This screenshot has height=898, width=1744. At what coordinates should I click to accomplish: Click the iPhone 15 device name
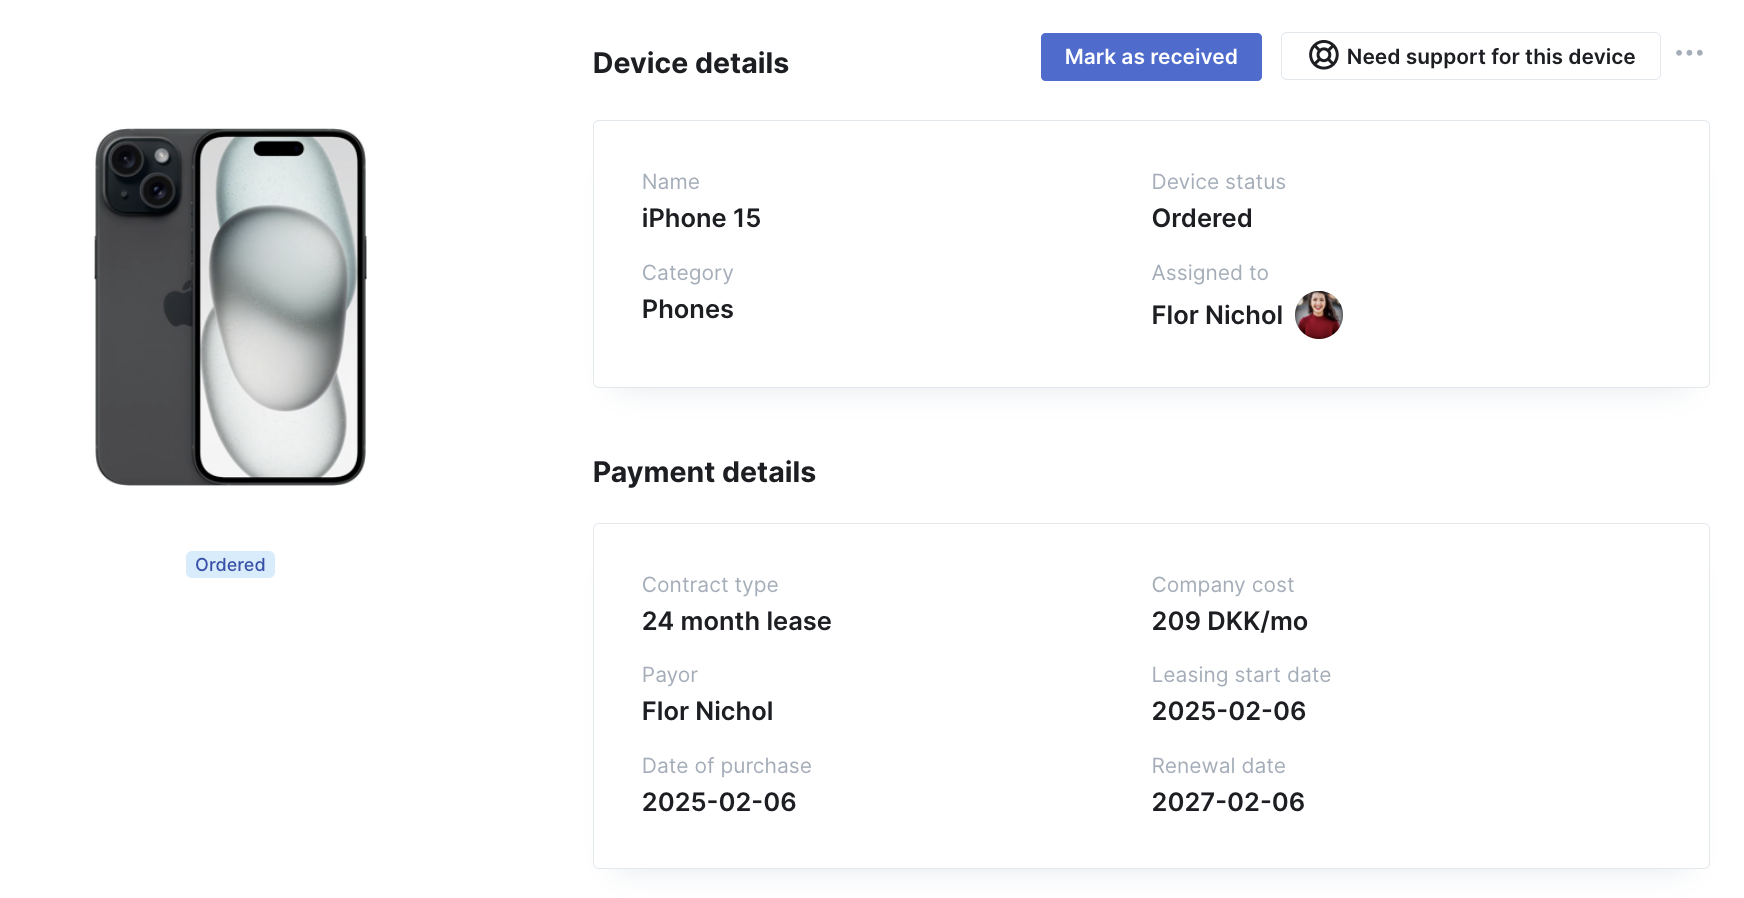coord(701,218)
